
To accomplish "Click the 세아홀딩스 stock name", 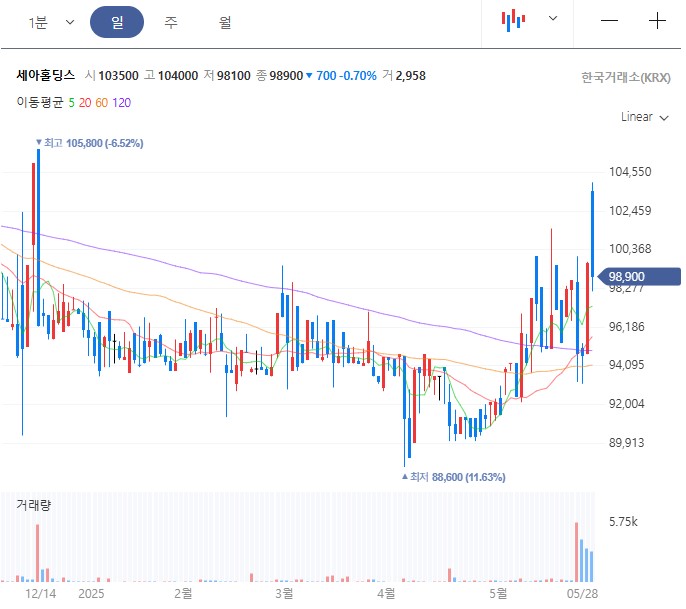I will [46, 76].
